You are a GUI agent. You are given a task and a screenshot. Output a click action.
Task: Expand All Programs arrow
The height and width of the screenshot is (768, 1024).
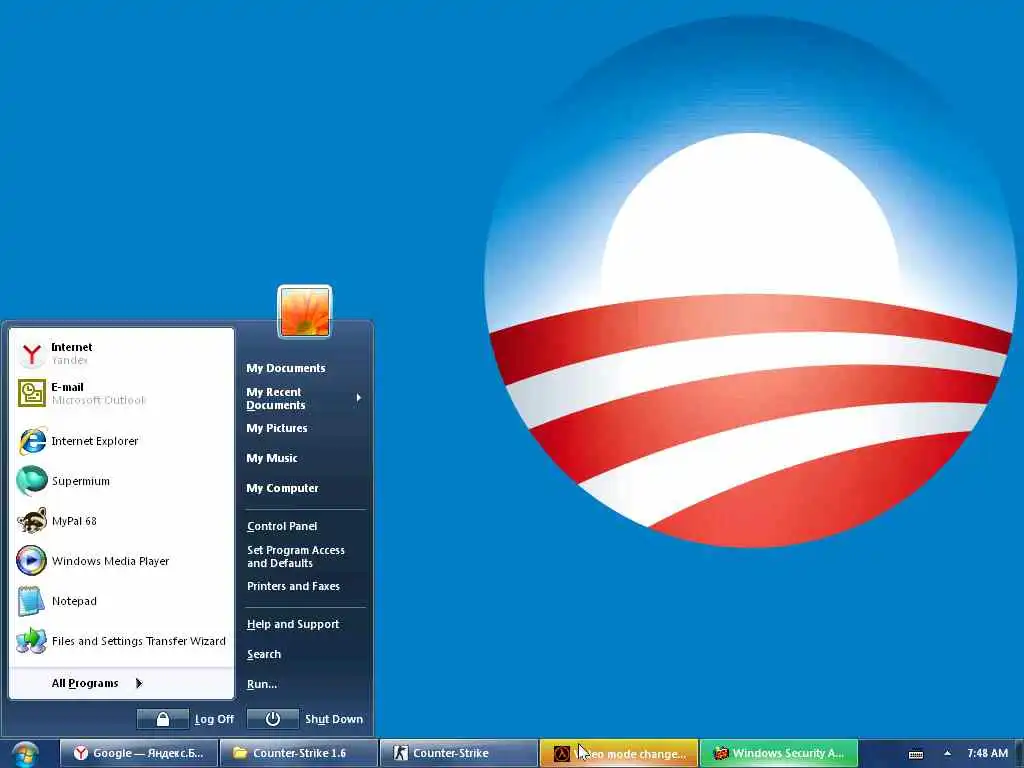pos(138,683)
